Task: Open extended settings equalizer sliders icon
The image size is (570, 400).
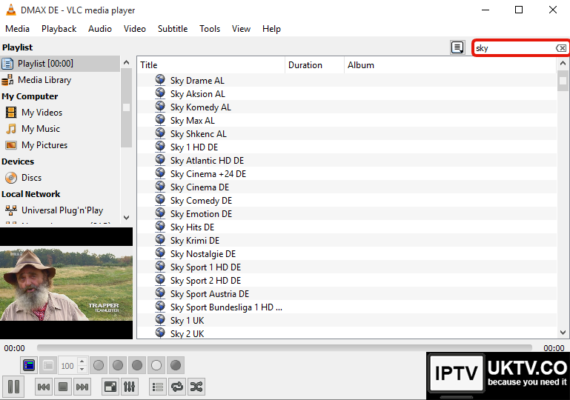Action: 129,387
